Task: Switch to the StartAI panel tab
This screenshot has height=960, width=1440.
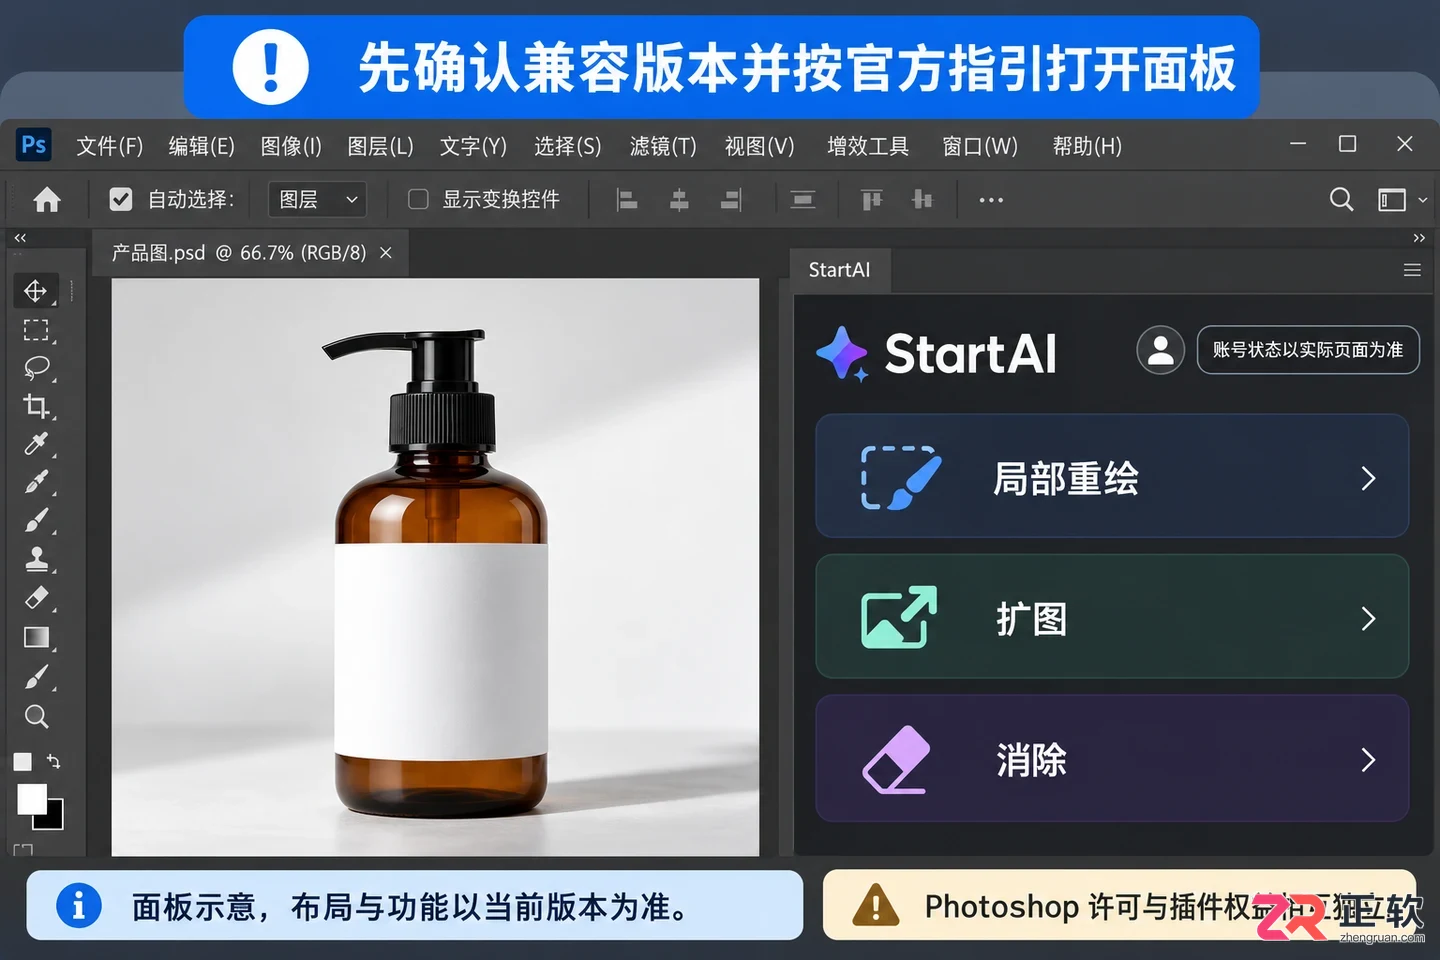Action: pos(839,270)
